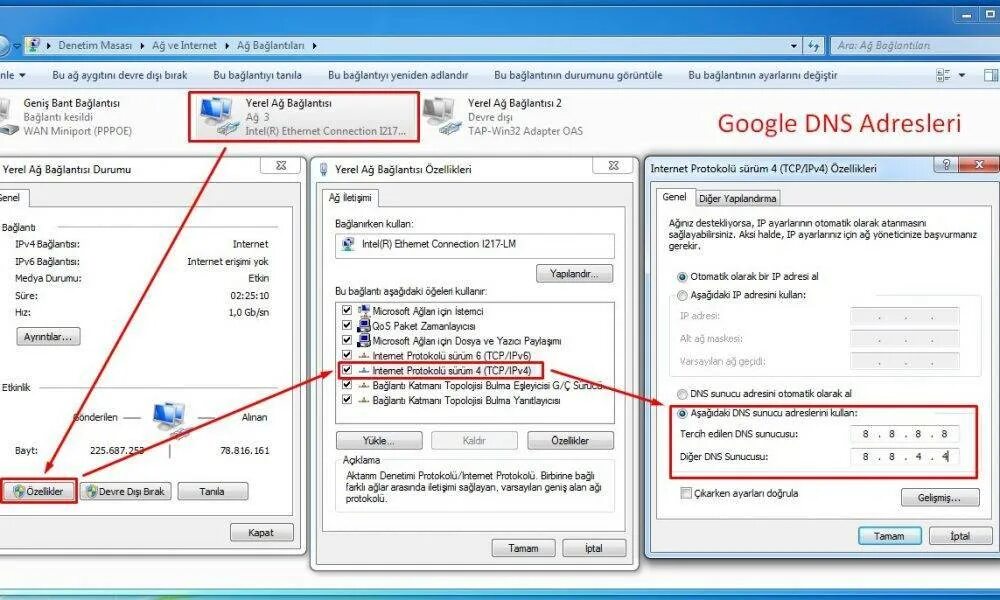Uncheck Internet Protokolü sürüm 4 (TCP/IPv4) checkbox
Image resolution: width=1000 pixels, height=600 pixels.
[x=347, y=370]
